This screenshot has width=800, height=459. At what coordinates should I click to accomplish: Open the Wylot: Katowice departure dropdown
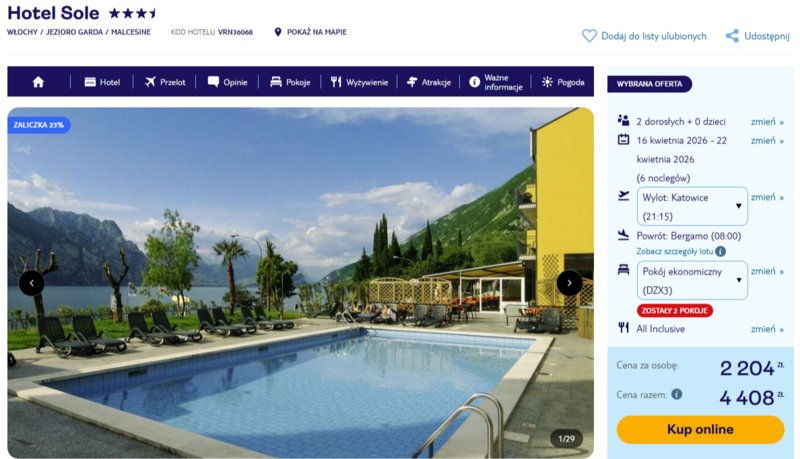[x=692, y=207]
